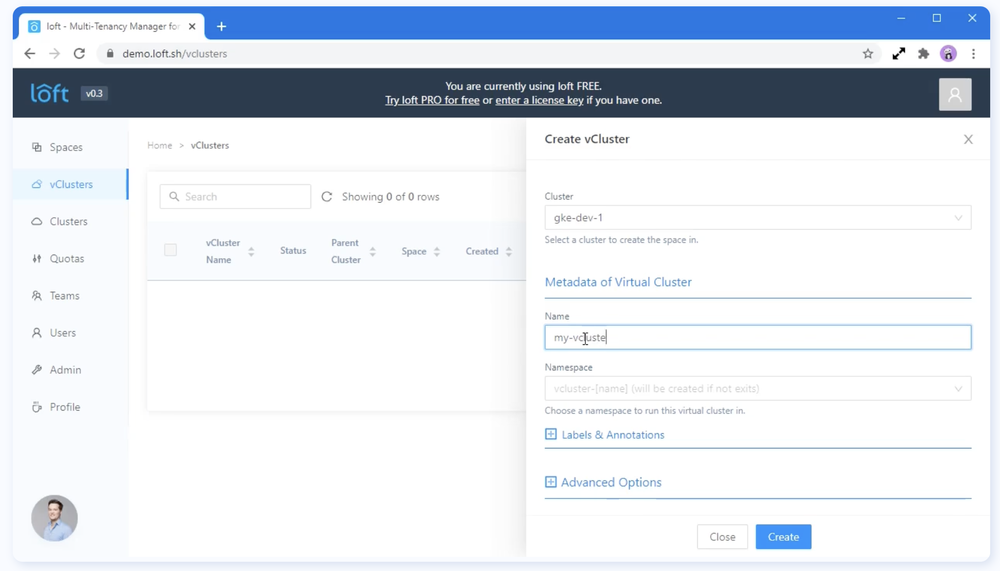Click the Metadata of Virtual Cluster heading
The width and height of the screenshot is (1000, 571).
(618, 282)
